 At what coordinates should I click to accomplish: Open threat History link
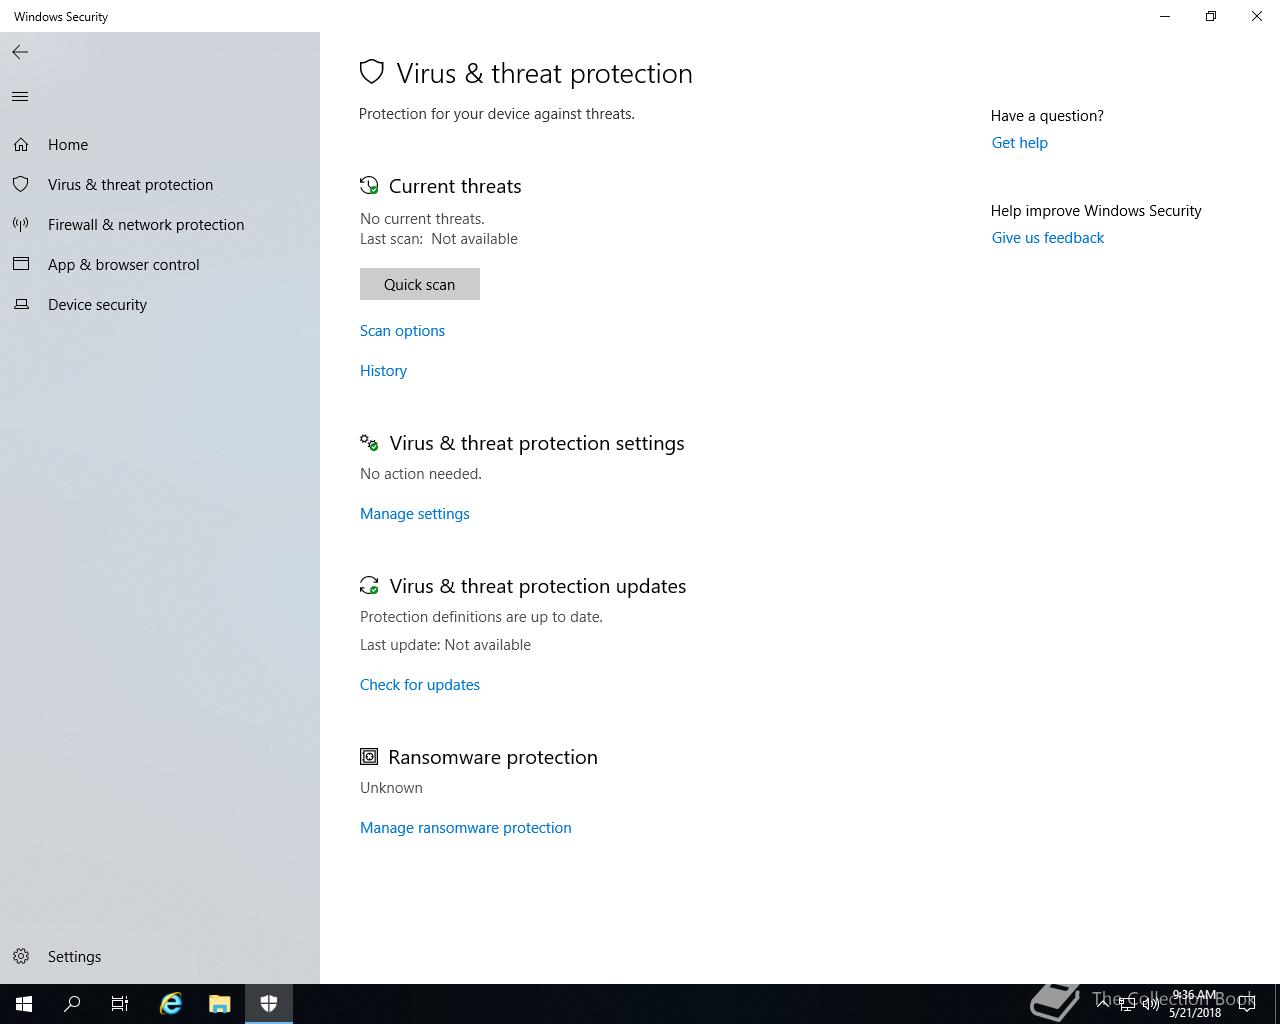(x=383, y=371)
